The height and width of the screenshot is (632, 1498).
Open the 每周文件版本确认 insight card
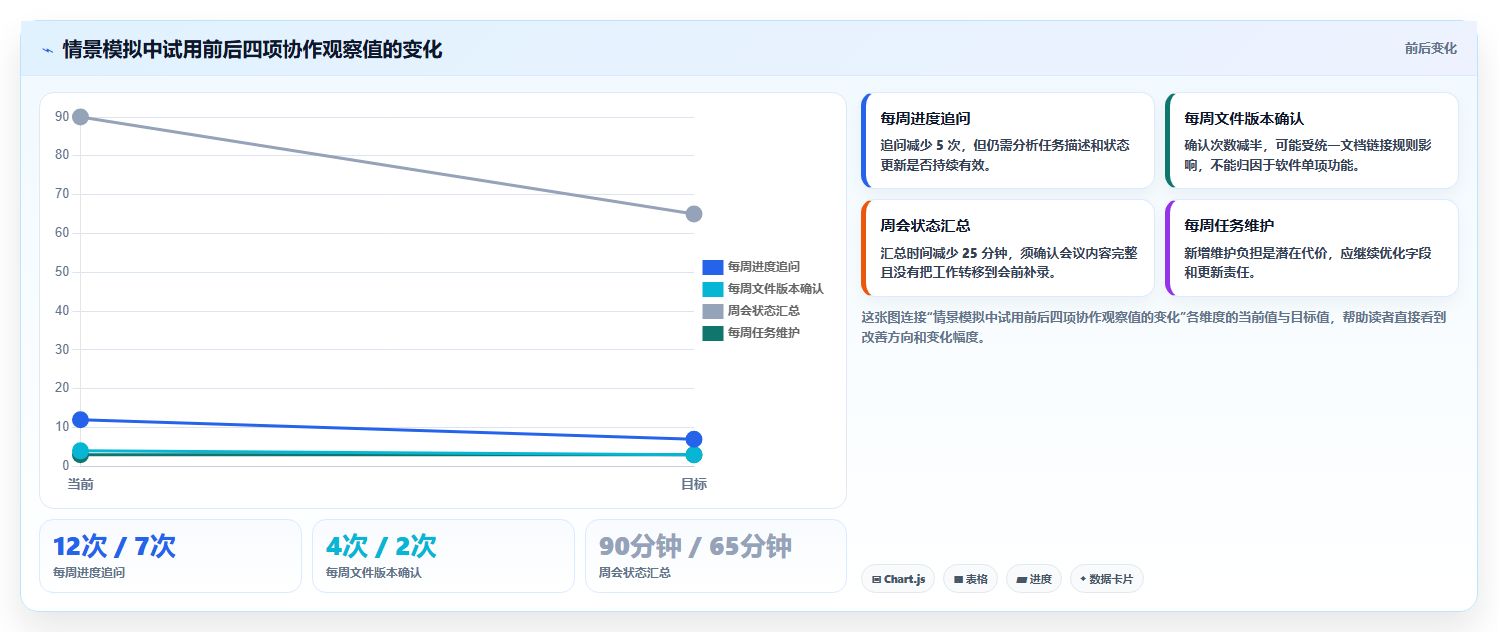coord(1311,141)
